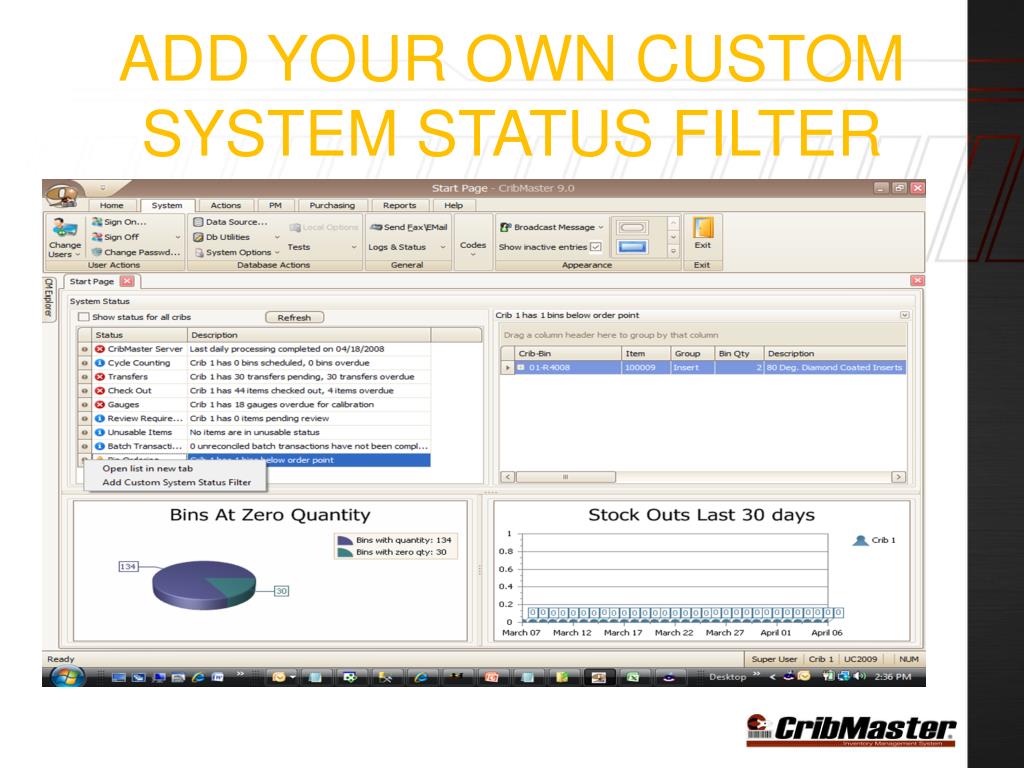Screen dimensions: 1024x768
Task: Click the Transfers error status icon
Action: 100,377
